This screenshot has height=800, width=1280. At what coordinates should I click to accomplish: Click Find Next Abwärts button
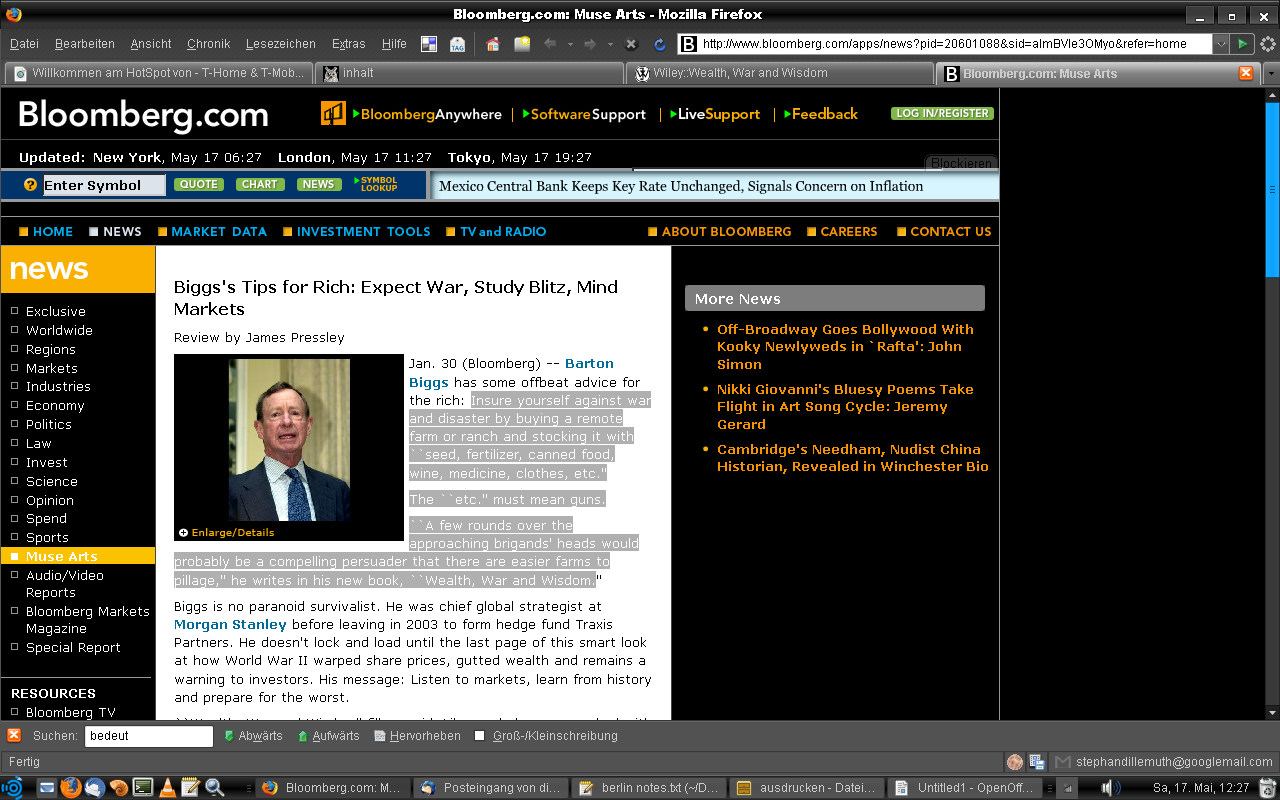point(253,736)
